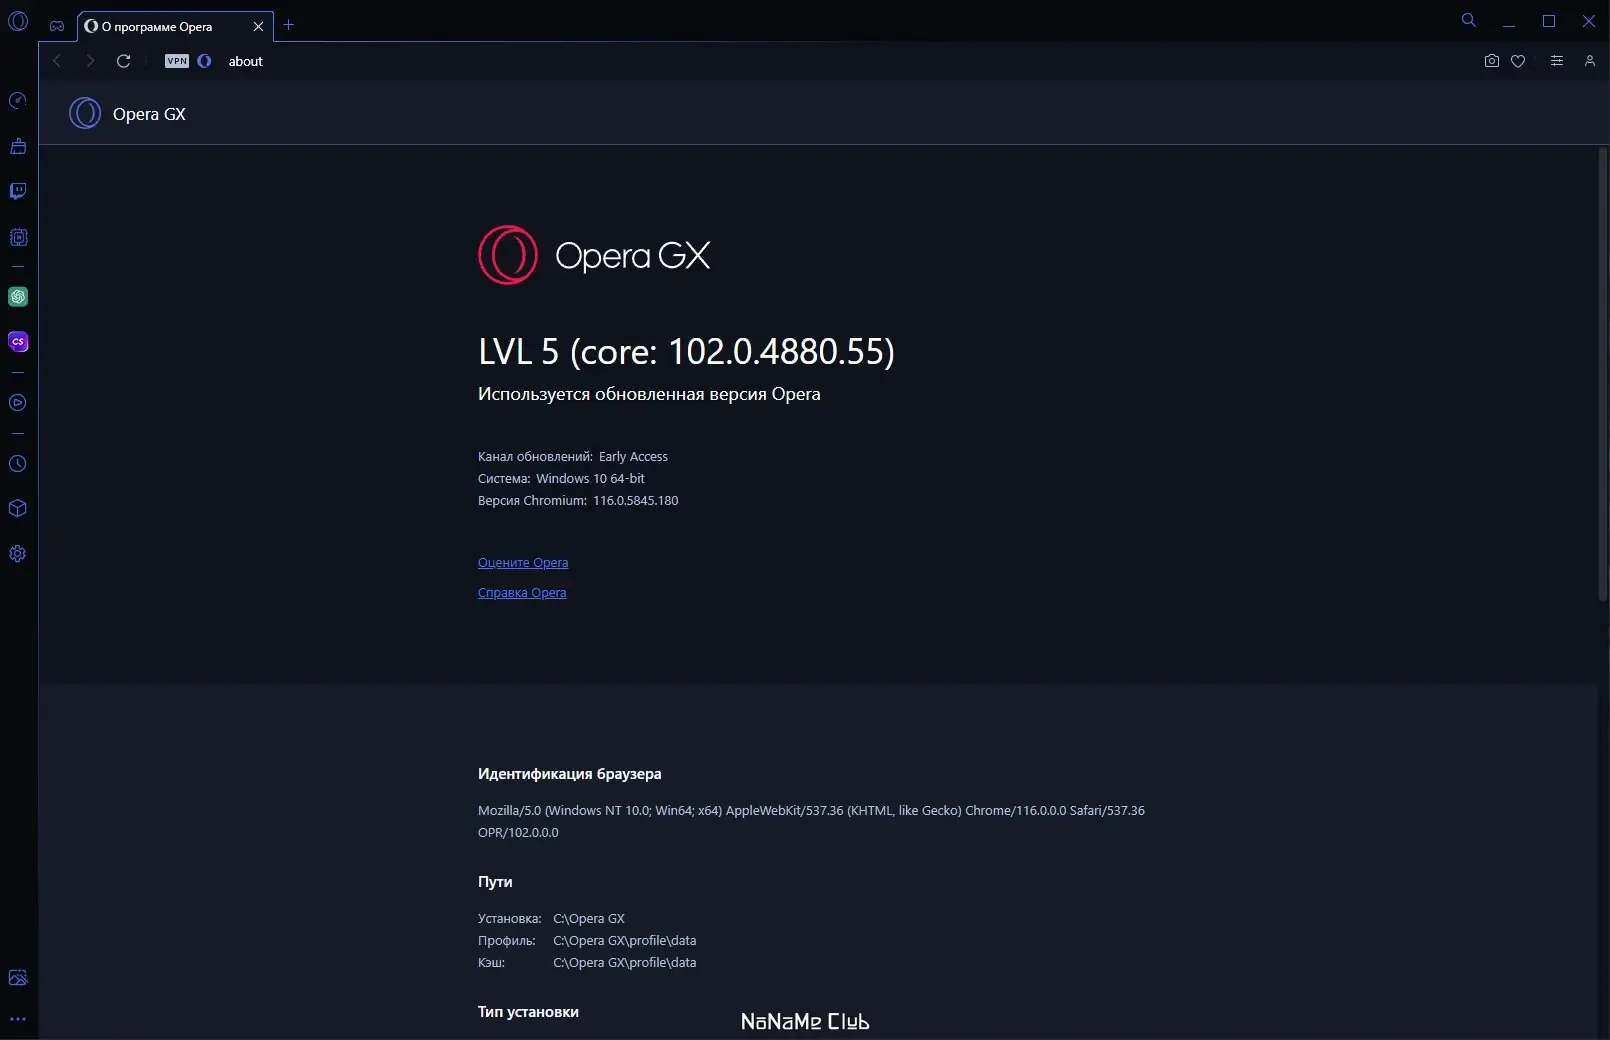This screenshot has height=1040, width=1610.
Task: Open Easy Setup sliders icon
Action: [1557, 61]
